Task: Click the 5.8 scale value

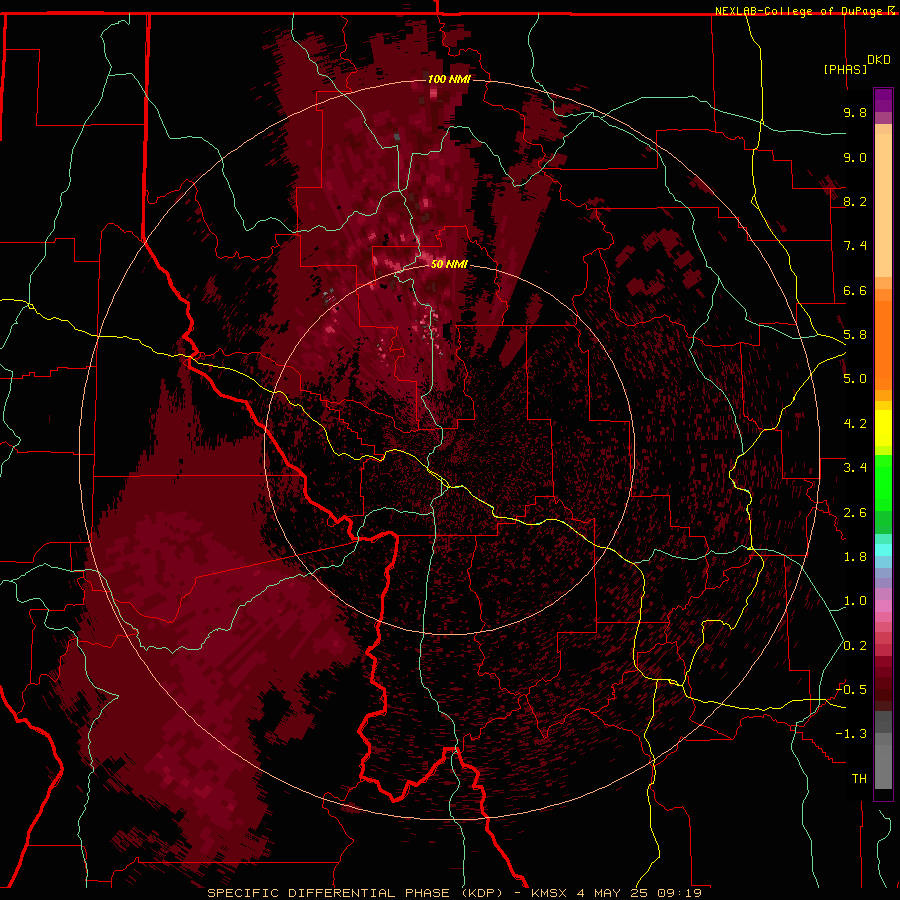Action: (855, 335)
